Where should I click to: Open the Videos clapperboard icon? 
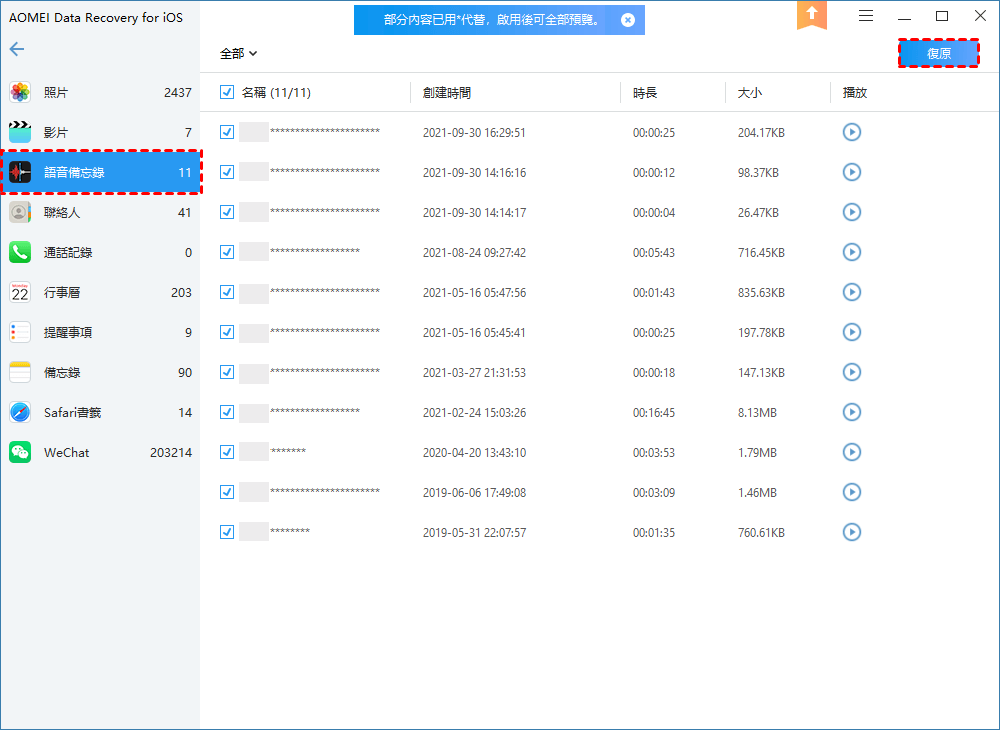coord(20,133)
